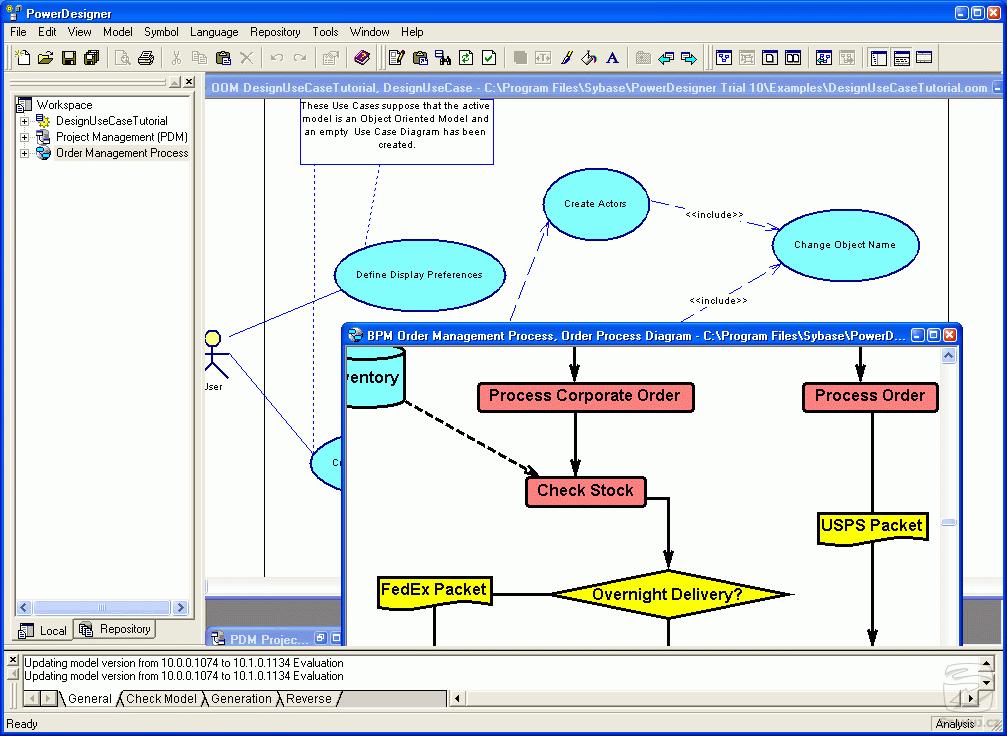Expand the DesignUseCaseTutorial tree node
The image size is (1007, 736).
24,121
